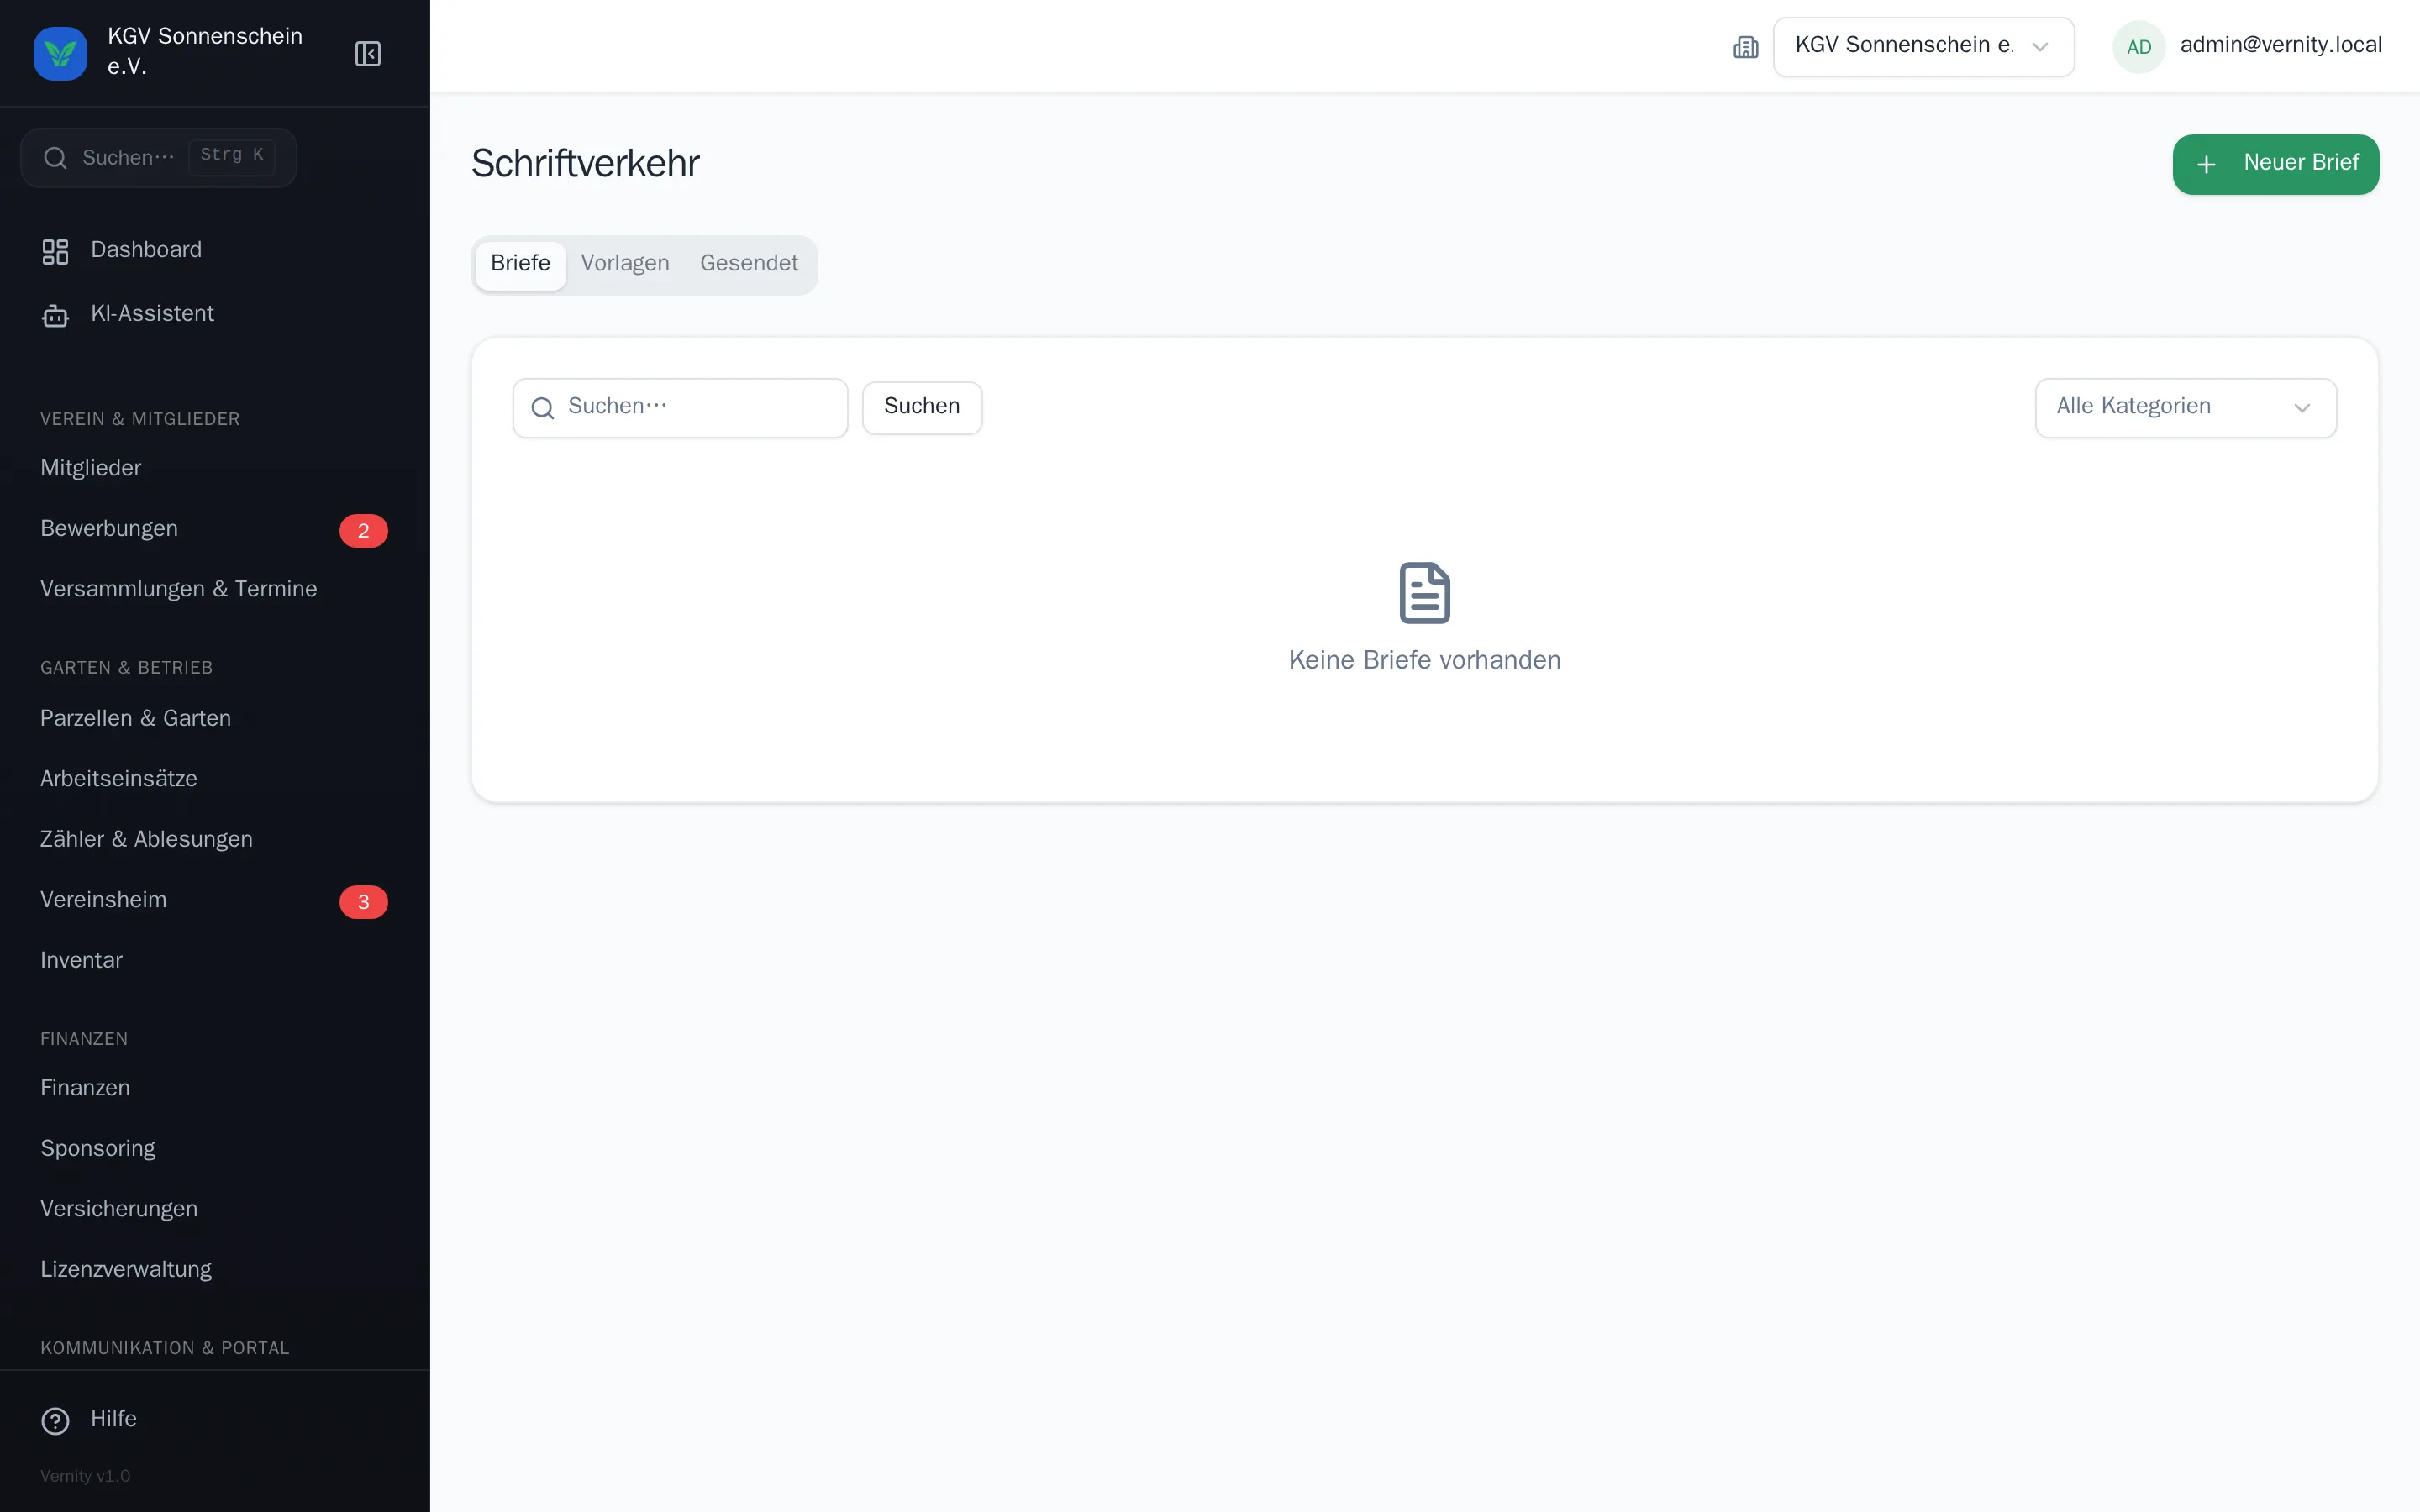
Task: Click the AD user avatar
Action: point(2139,47)
